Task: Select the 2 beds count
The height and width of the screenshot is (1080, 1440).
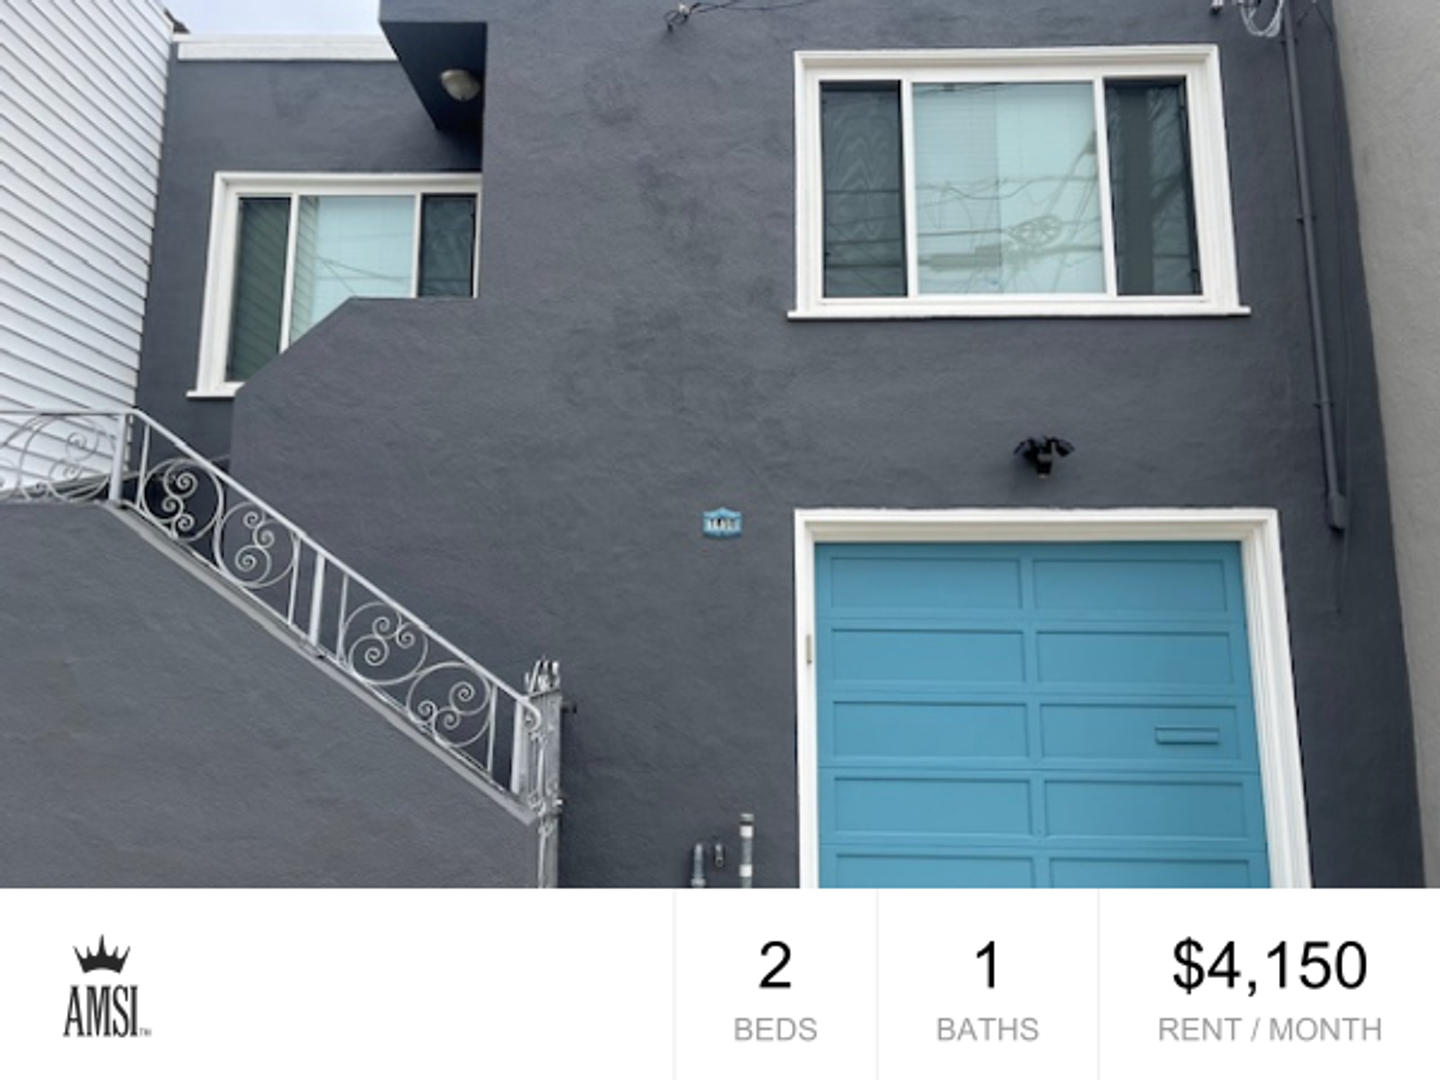Action: click(775, 965)
